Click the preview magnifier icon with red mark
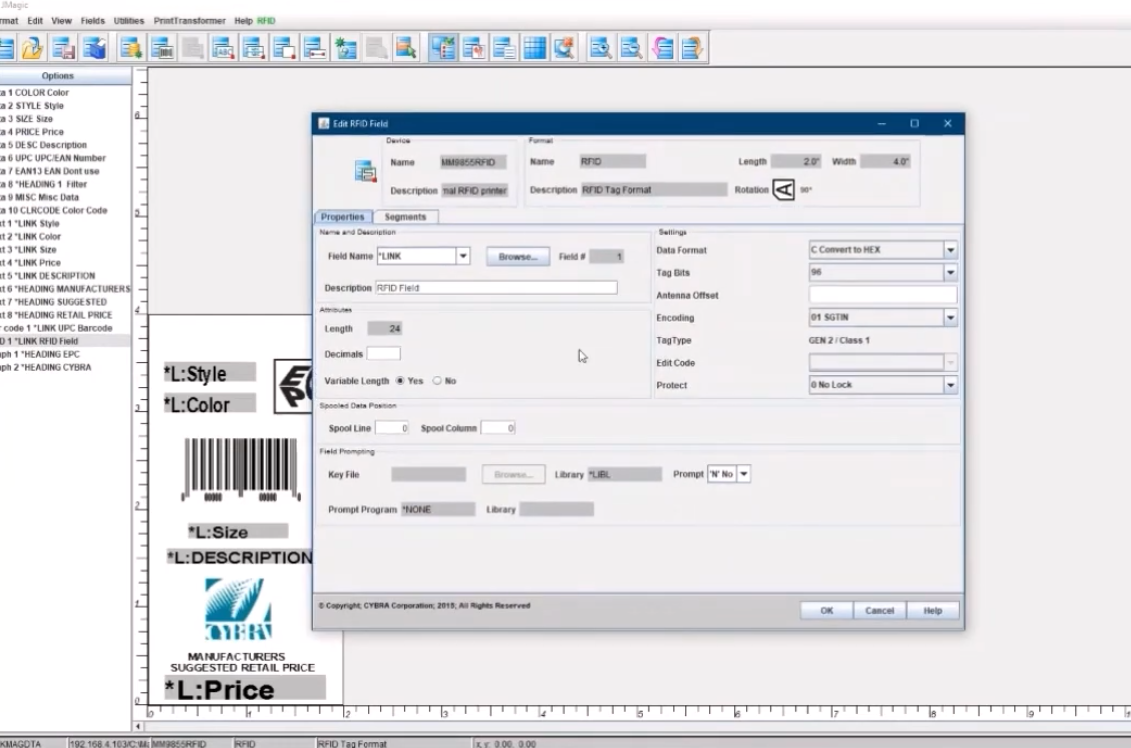This screenshot has width=1131, height=748. coord(565,48)
